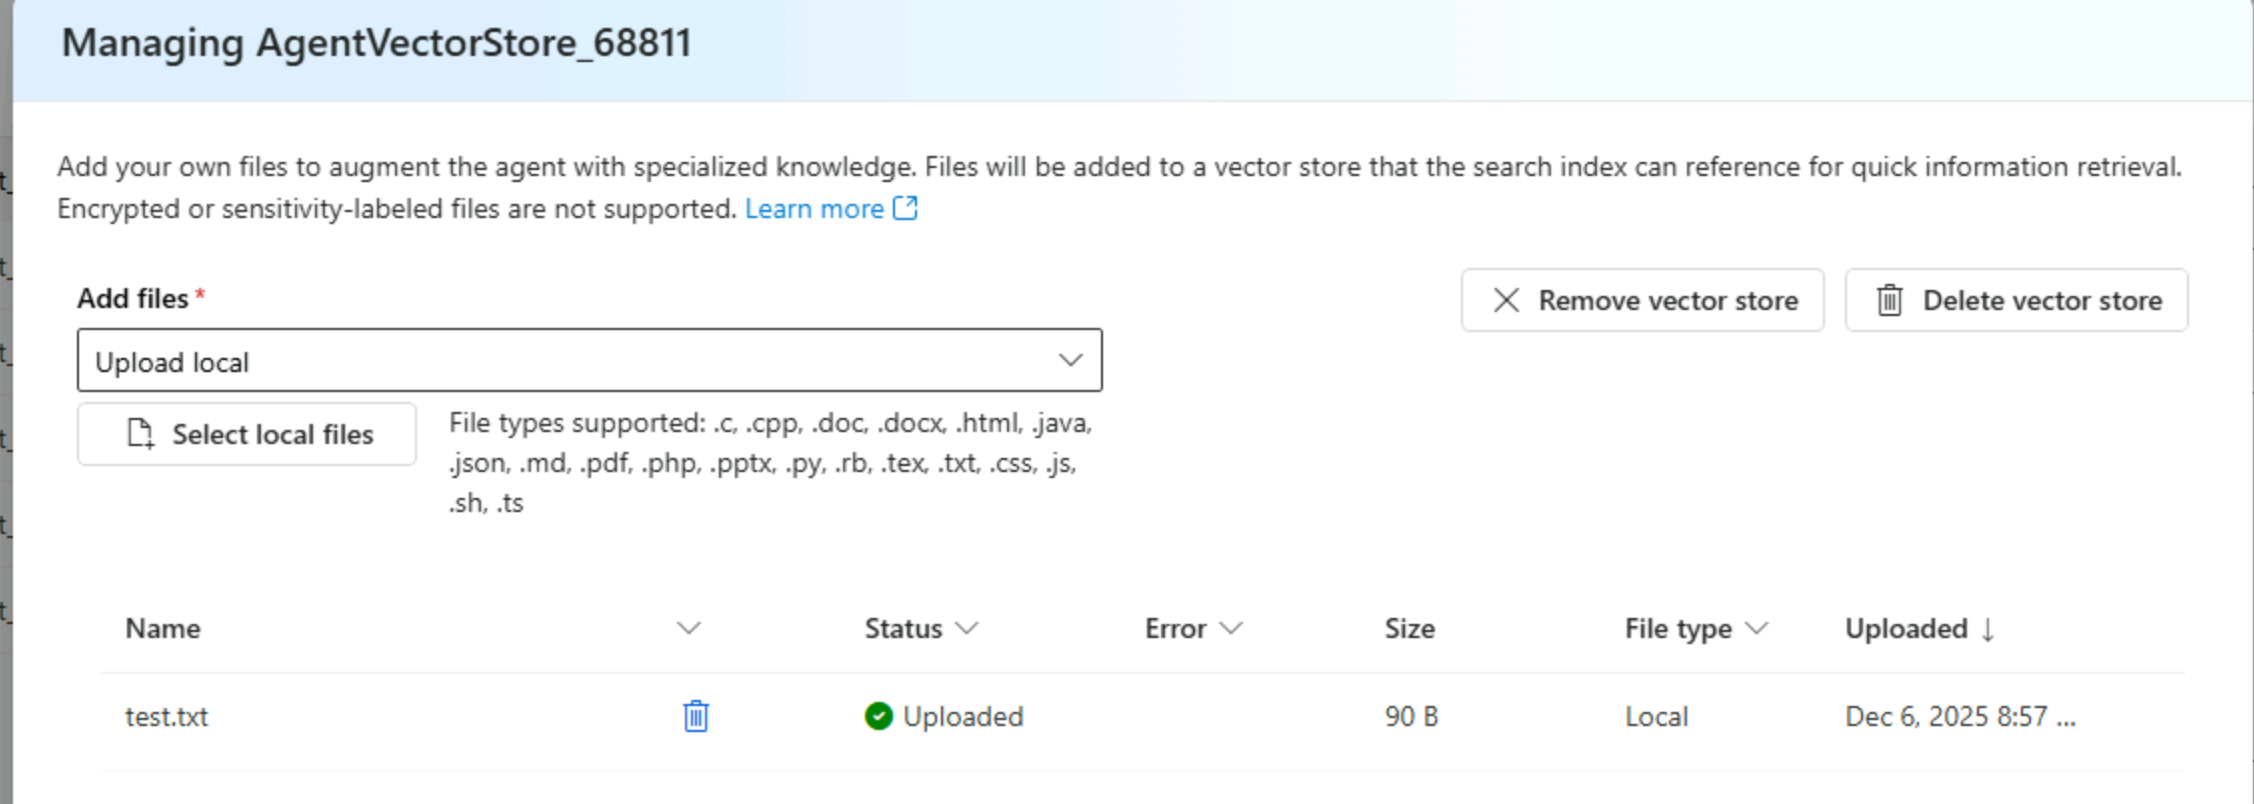Click file icon in Select local files
The height and width of the screenshot is (804, 2254).
pos(141,434)
